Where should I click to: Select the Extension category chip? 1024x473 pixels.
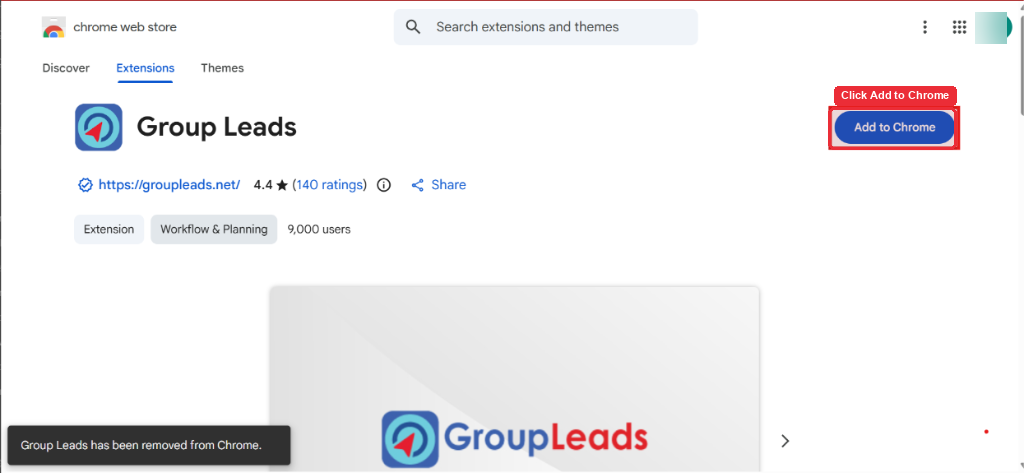[109, 229]
